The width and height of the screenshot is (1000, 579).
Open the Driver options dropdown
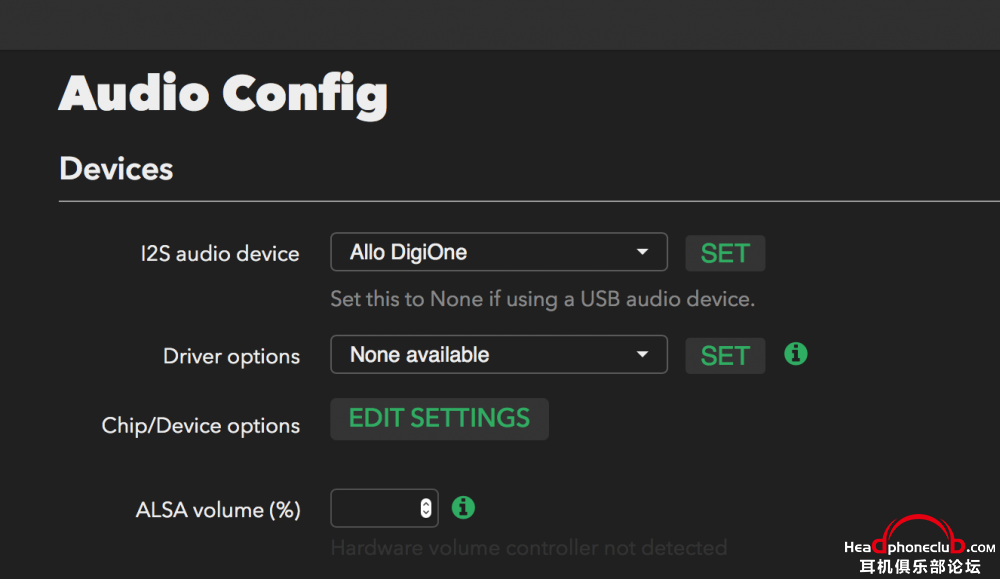[x=499, y=355]
